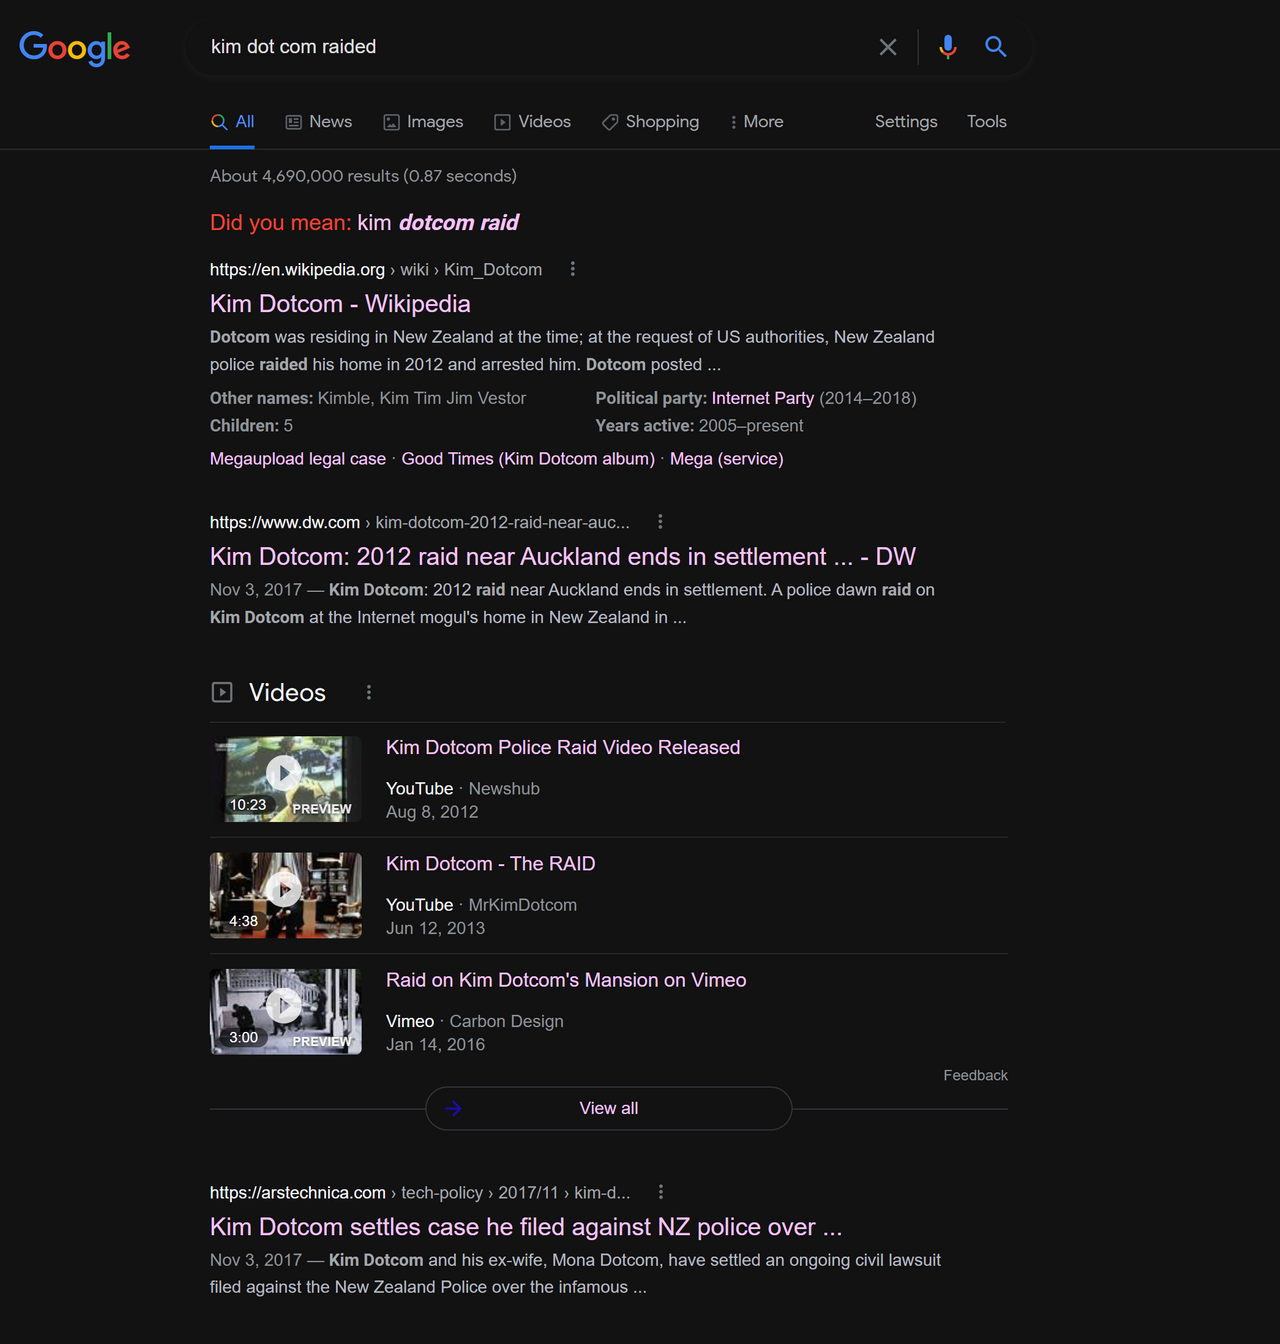Click 'Jun 12, 2013' video date

click(435, 928)
